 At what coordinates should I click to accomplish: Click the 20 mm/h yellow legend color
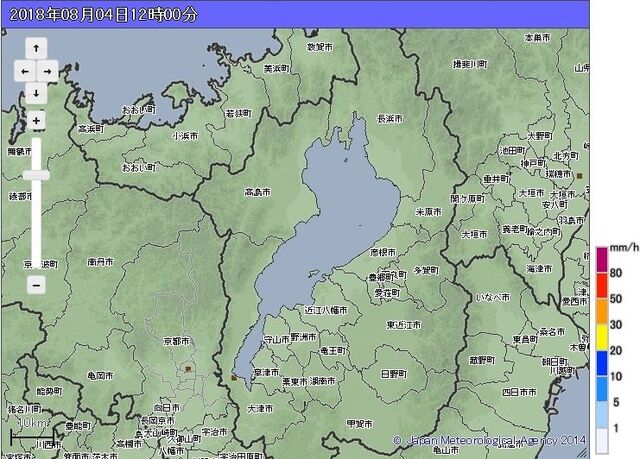[x=602, y=337]
